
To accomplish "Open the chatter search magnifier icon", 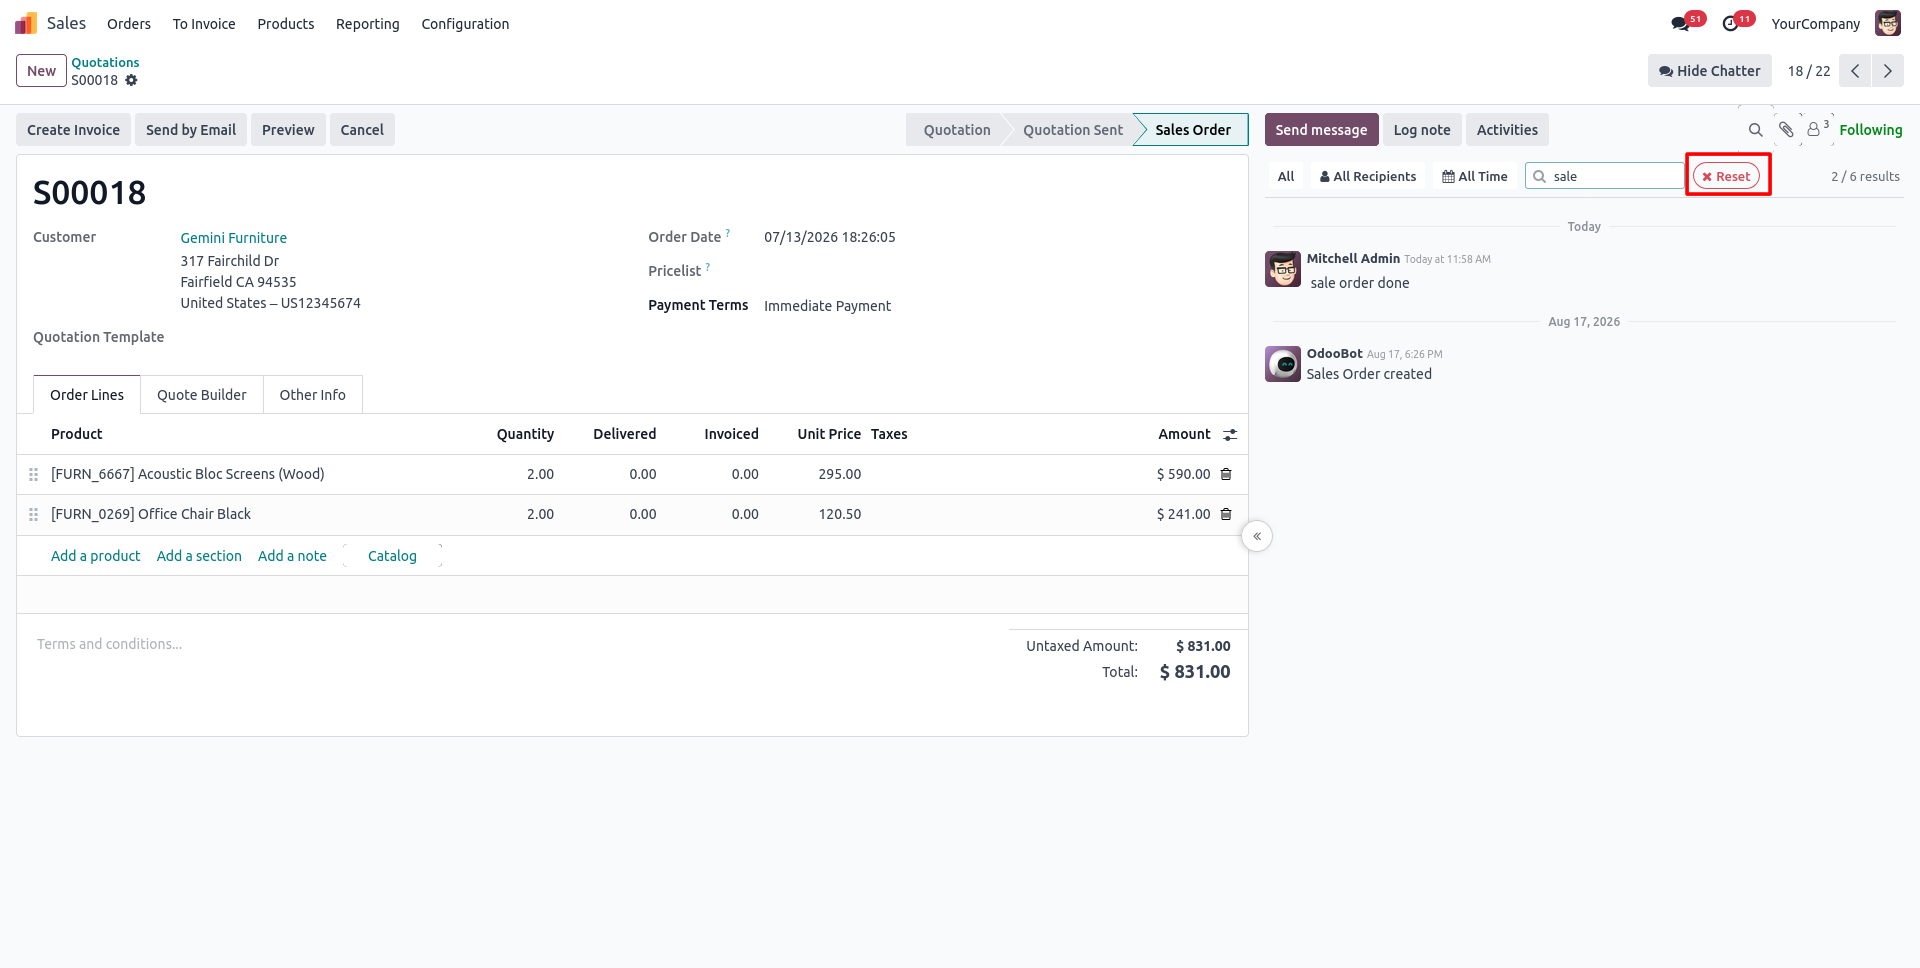I will (x=1755, y=130).
